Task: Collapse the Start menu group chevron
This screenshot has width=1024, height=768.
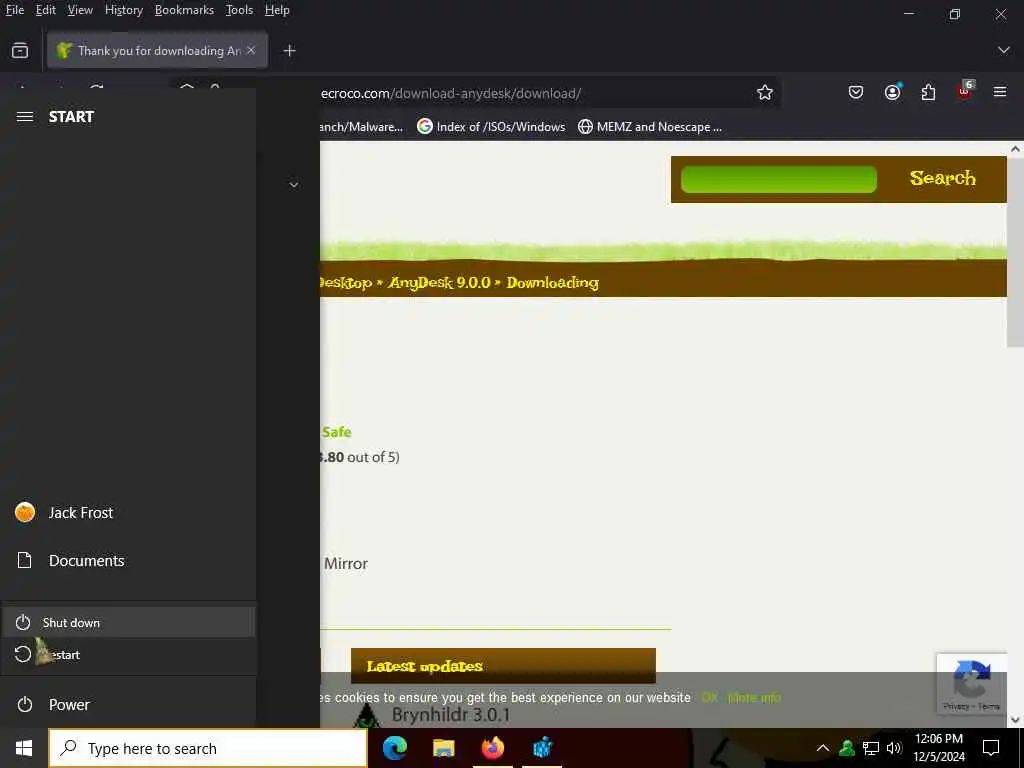Action: tap(294, 185)
